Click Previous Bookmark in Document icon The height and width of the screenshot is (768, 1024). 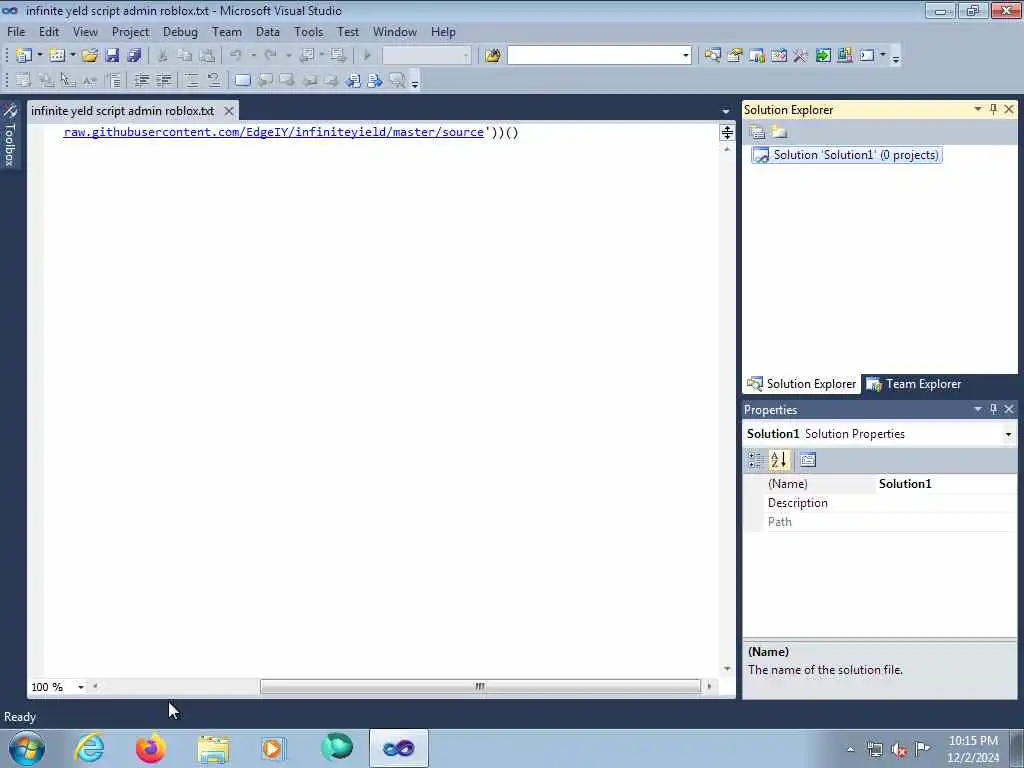tap(353, 80)
